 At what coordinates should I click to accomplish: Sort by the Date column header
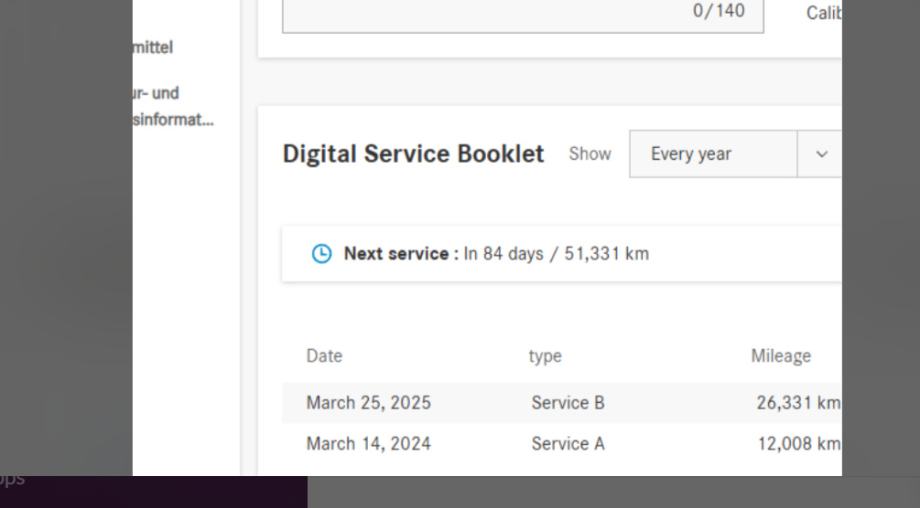(x=324, y=356)
